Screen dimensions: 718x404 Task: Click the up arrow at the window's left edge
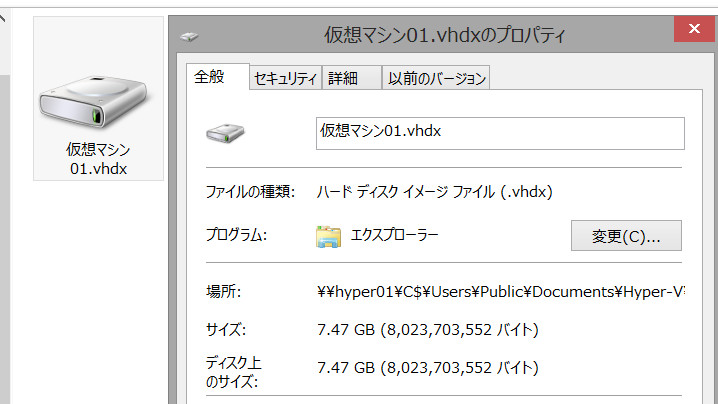coord(4,14)
